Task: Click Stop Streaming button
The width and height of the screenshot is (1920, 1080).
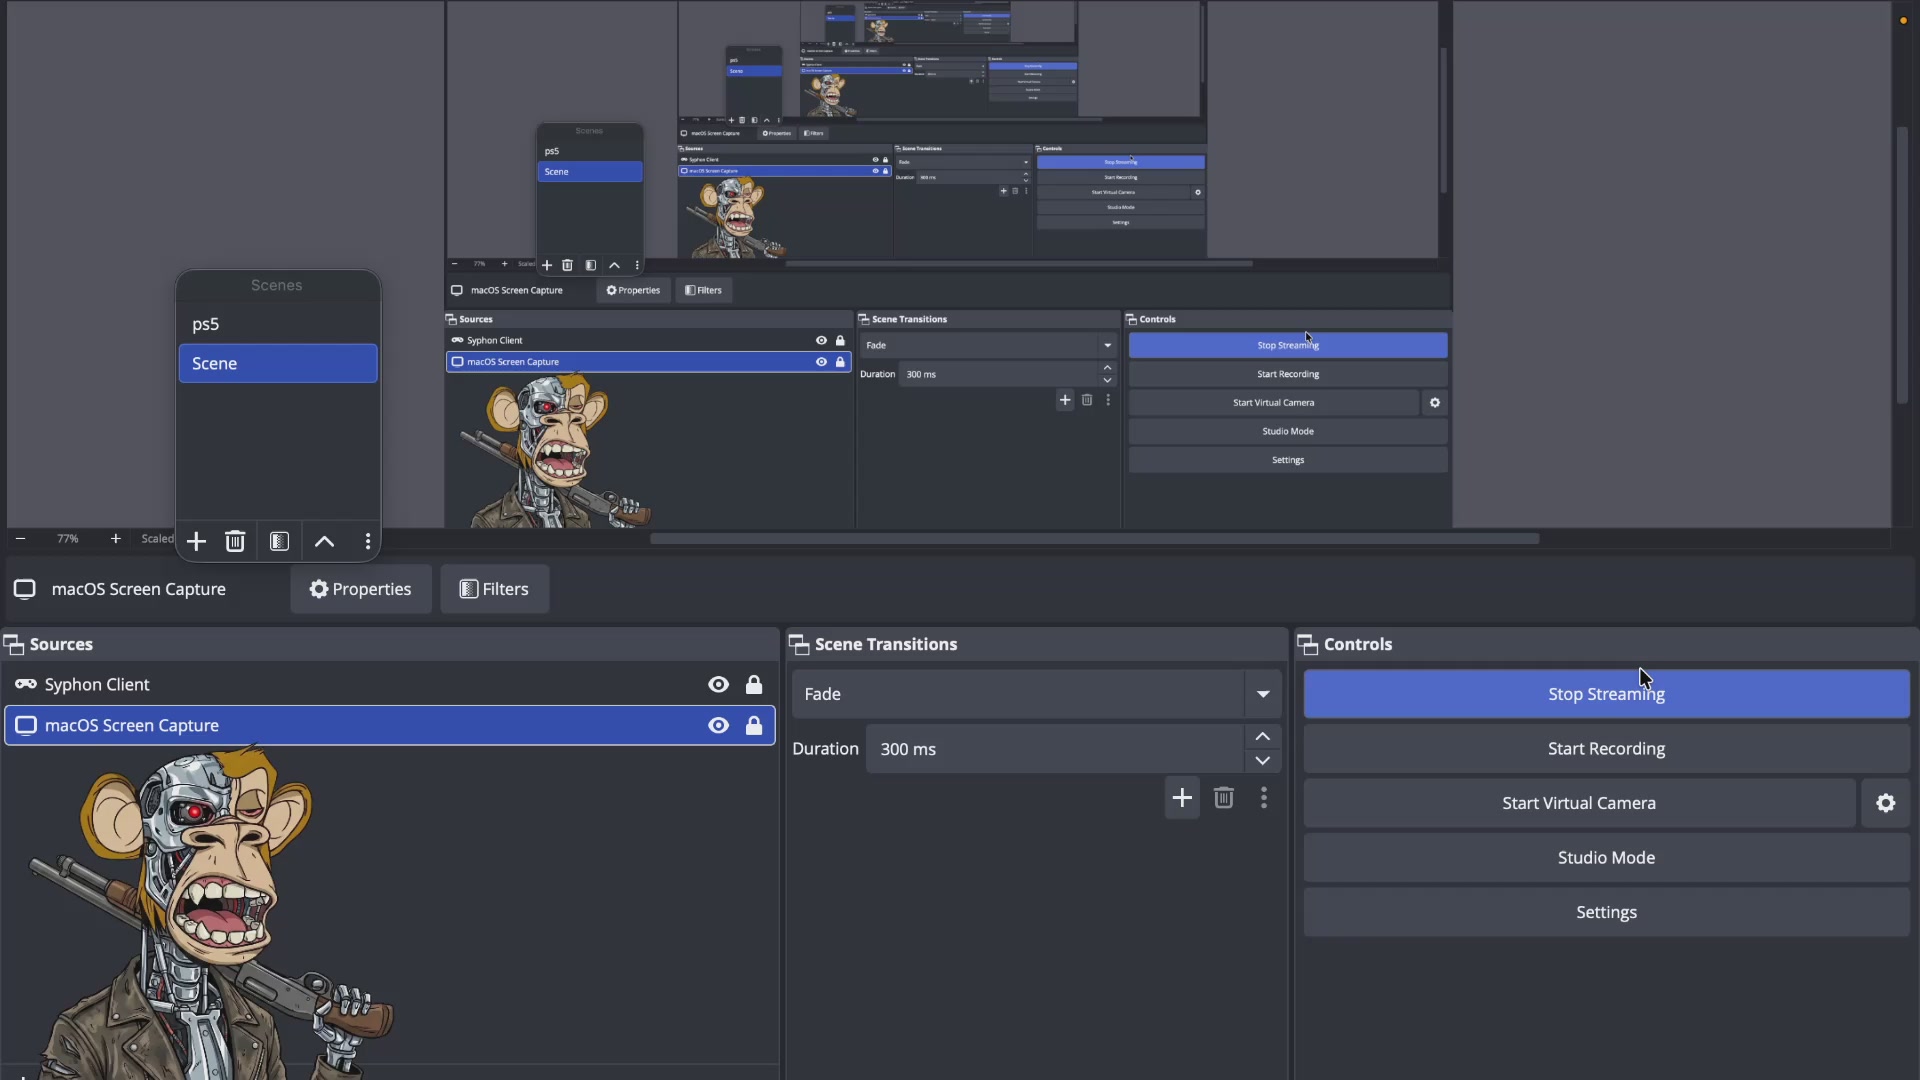Action: [x=1606, y=694]
